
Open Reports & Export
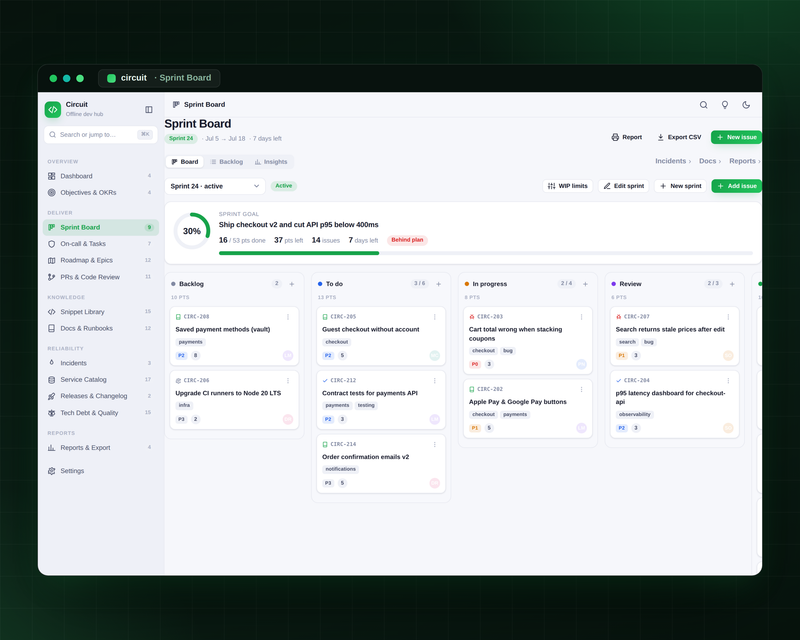(101, 448)
